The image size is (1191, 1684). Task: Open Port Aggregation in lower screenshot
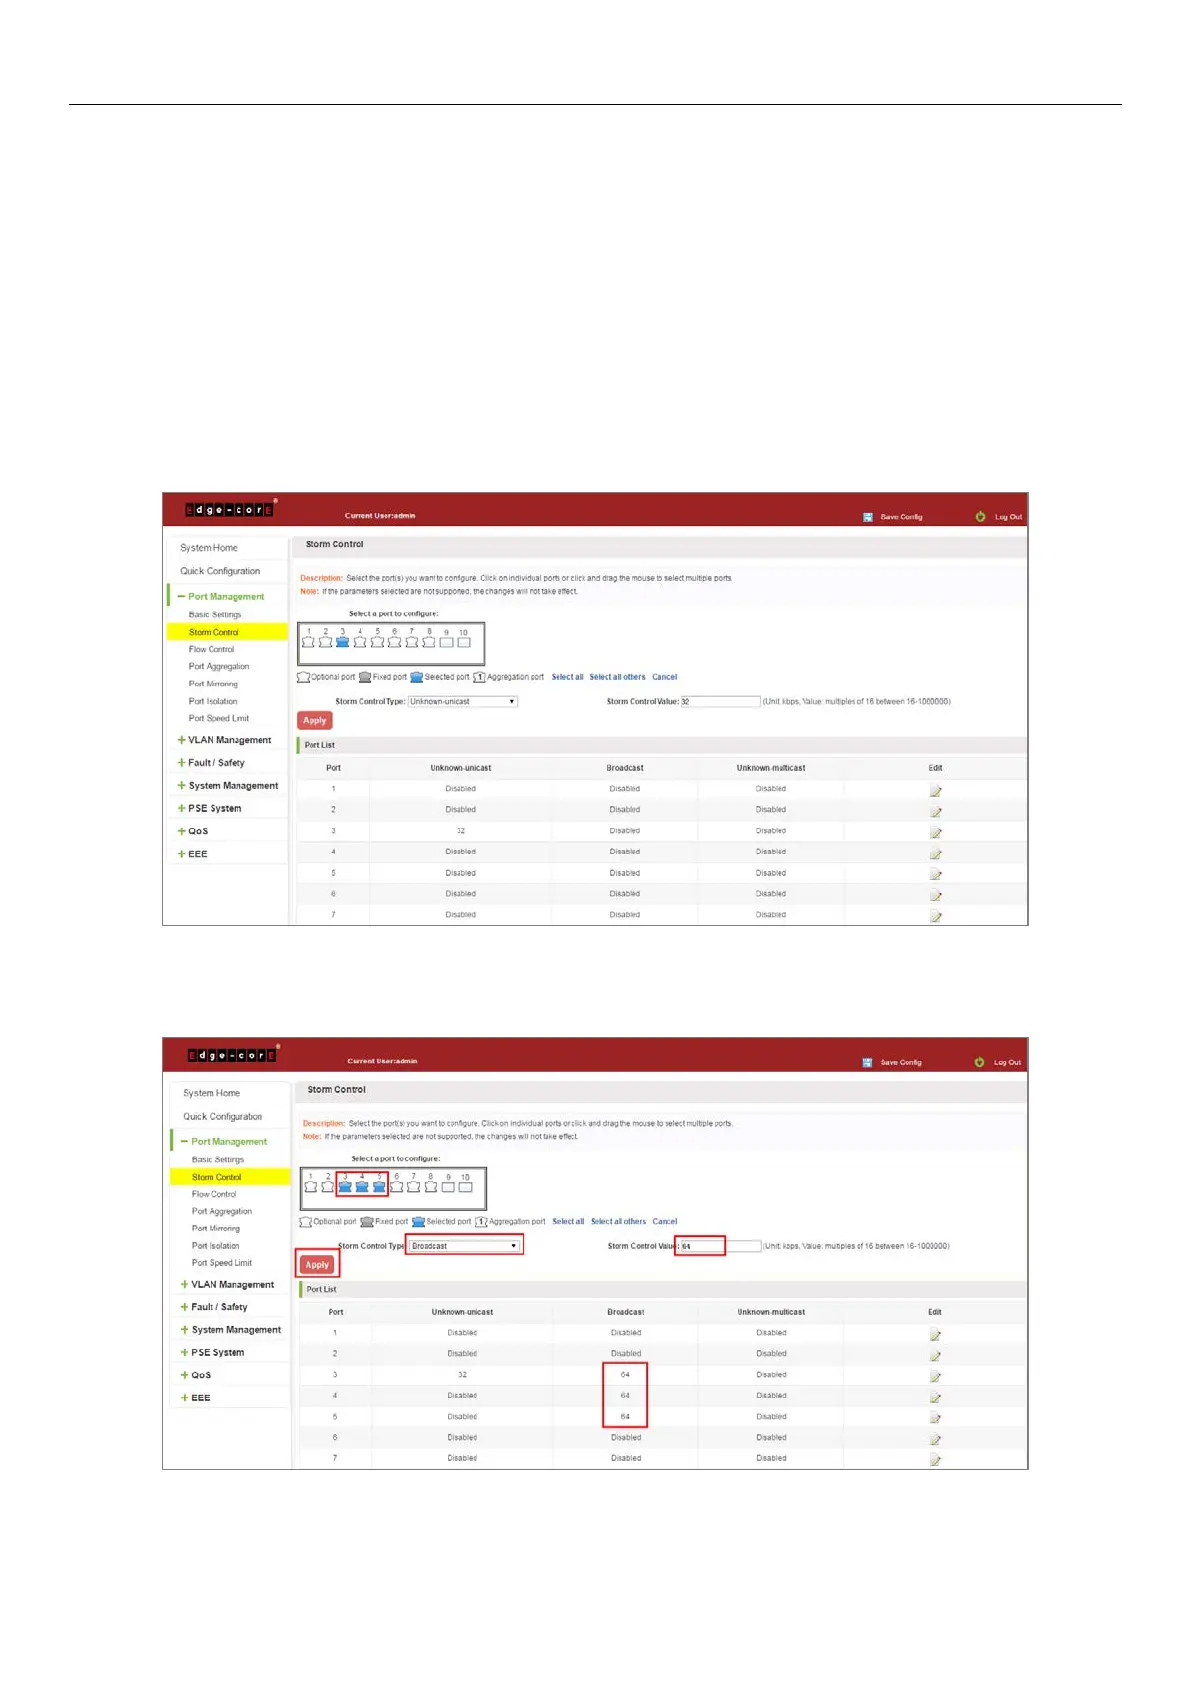[222, 1211]
